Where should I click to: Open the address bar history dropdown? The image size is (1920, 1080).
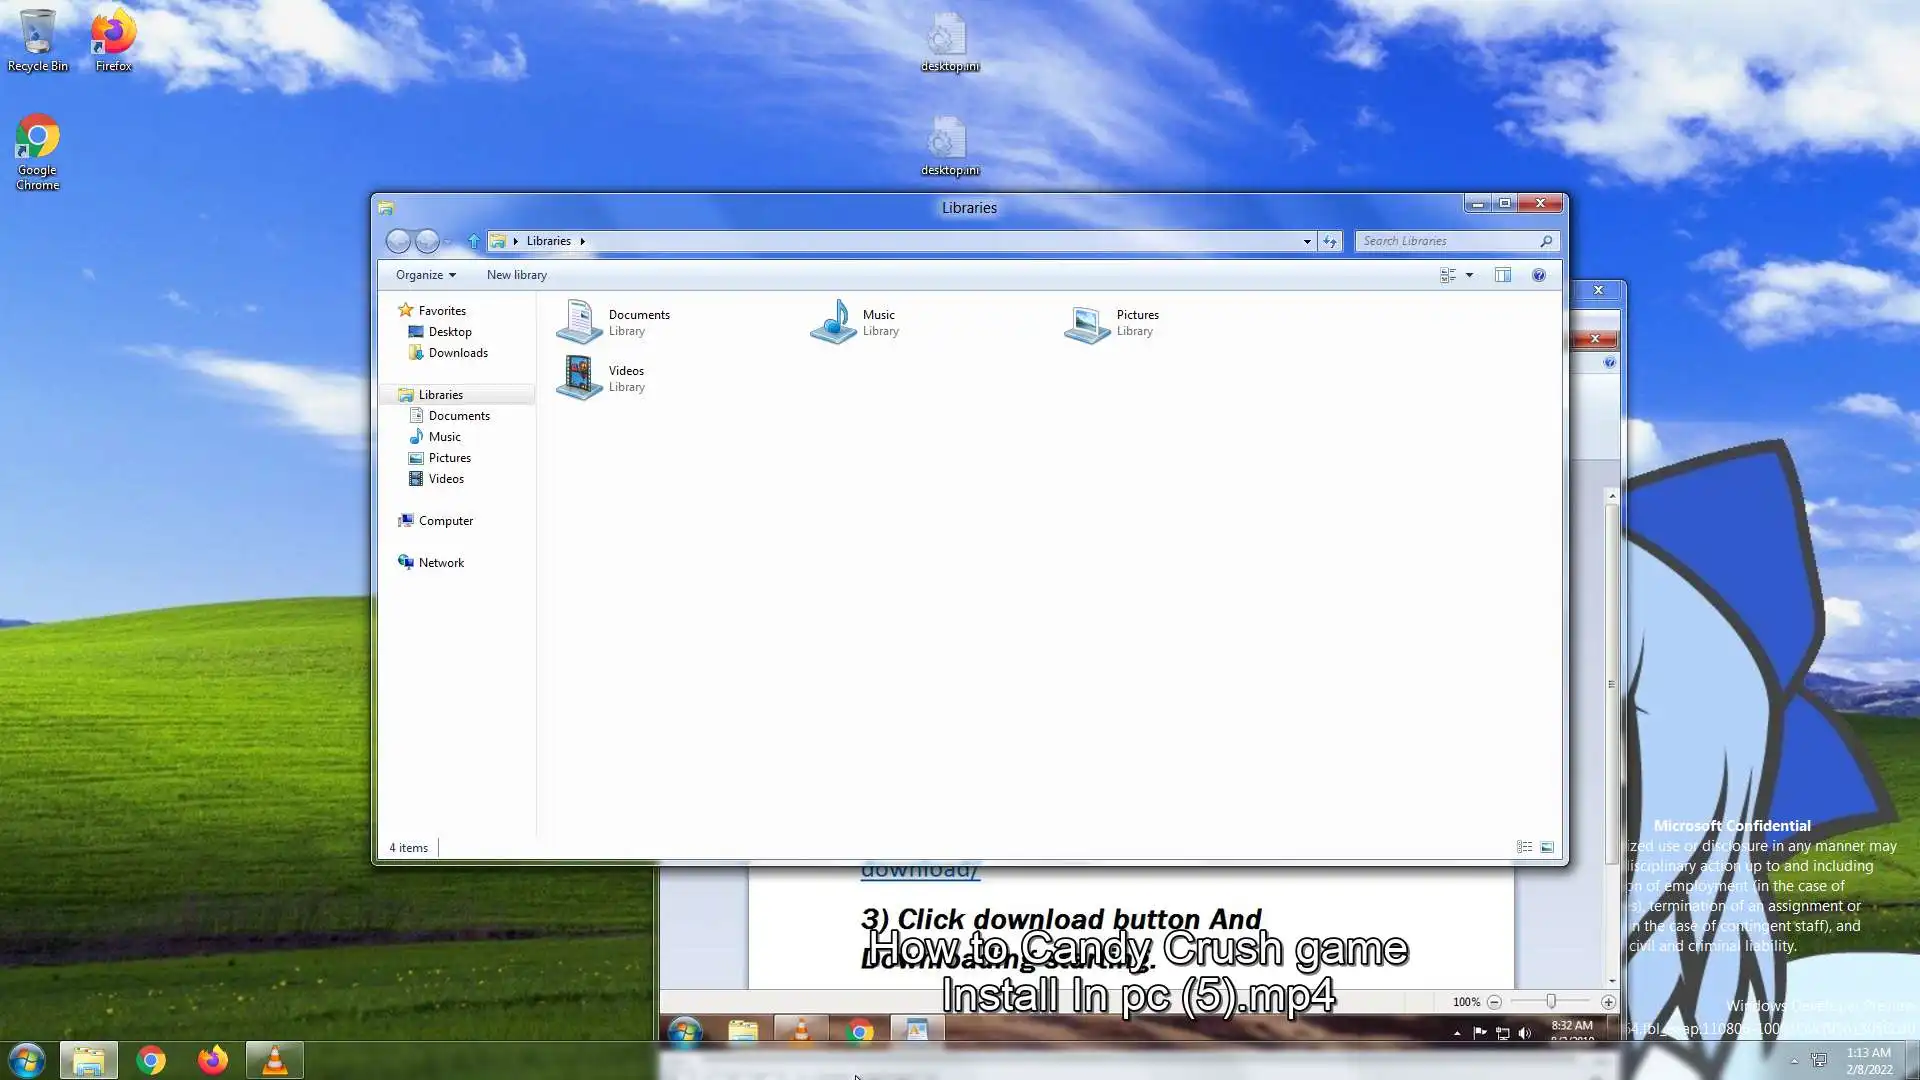click(1306, 241)
